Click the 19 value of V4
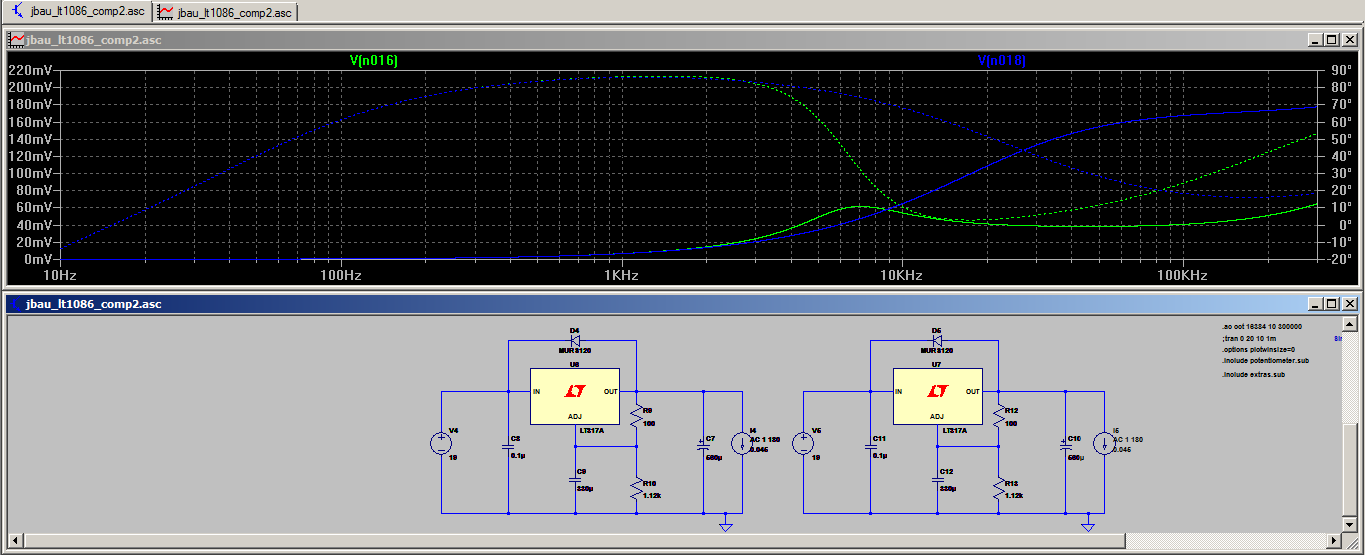Image resolution: width=1366 pixels, height=555 pixels. [453, 456]
